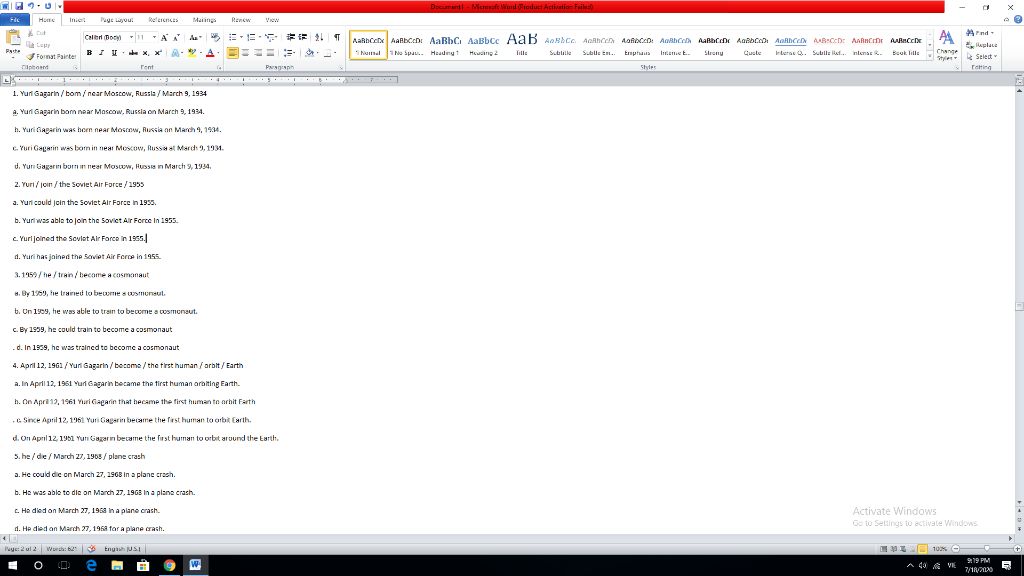Toggle show/hide paragraph marks
Viewport: 1024px width, 576px height.
pos(336,37)
